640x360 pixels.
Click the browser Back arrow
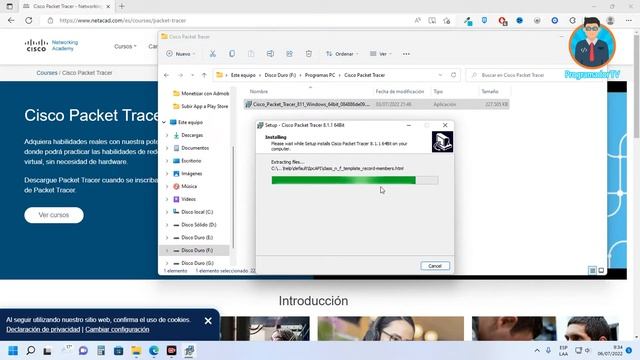[11, 20]
